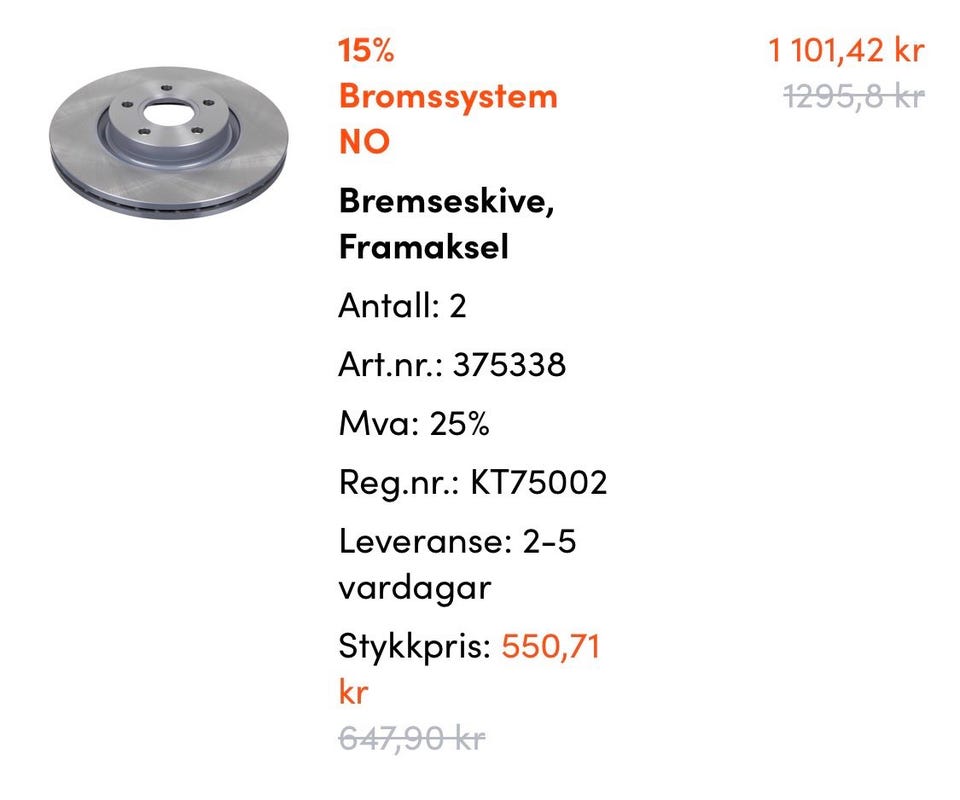Open the Bromssystem NO campaign text
Image resolution: width=960 pixels, height=800 pixels.
click(x=448, y=119)
